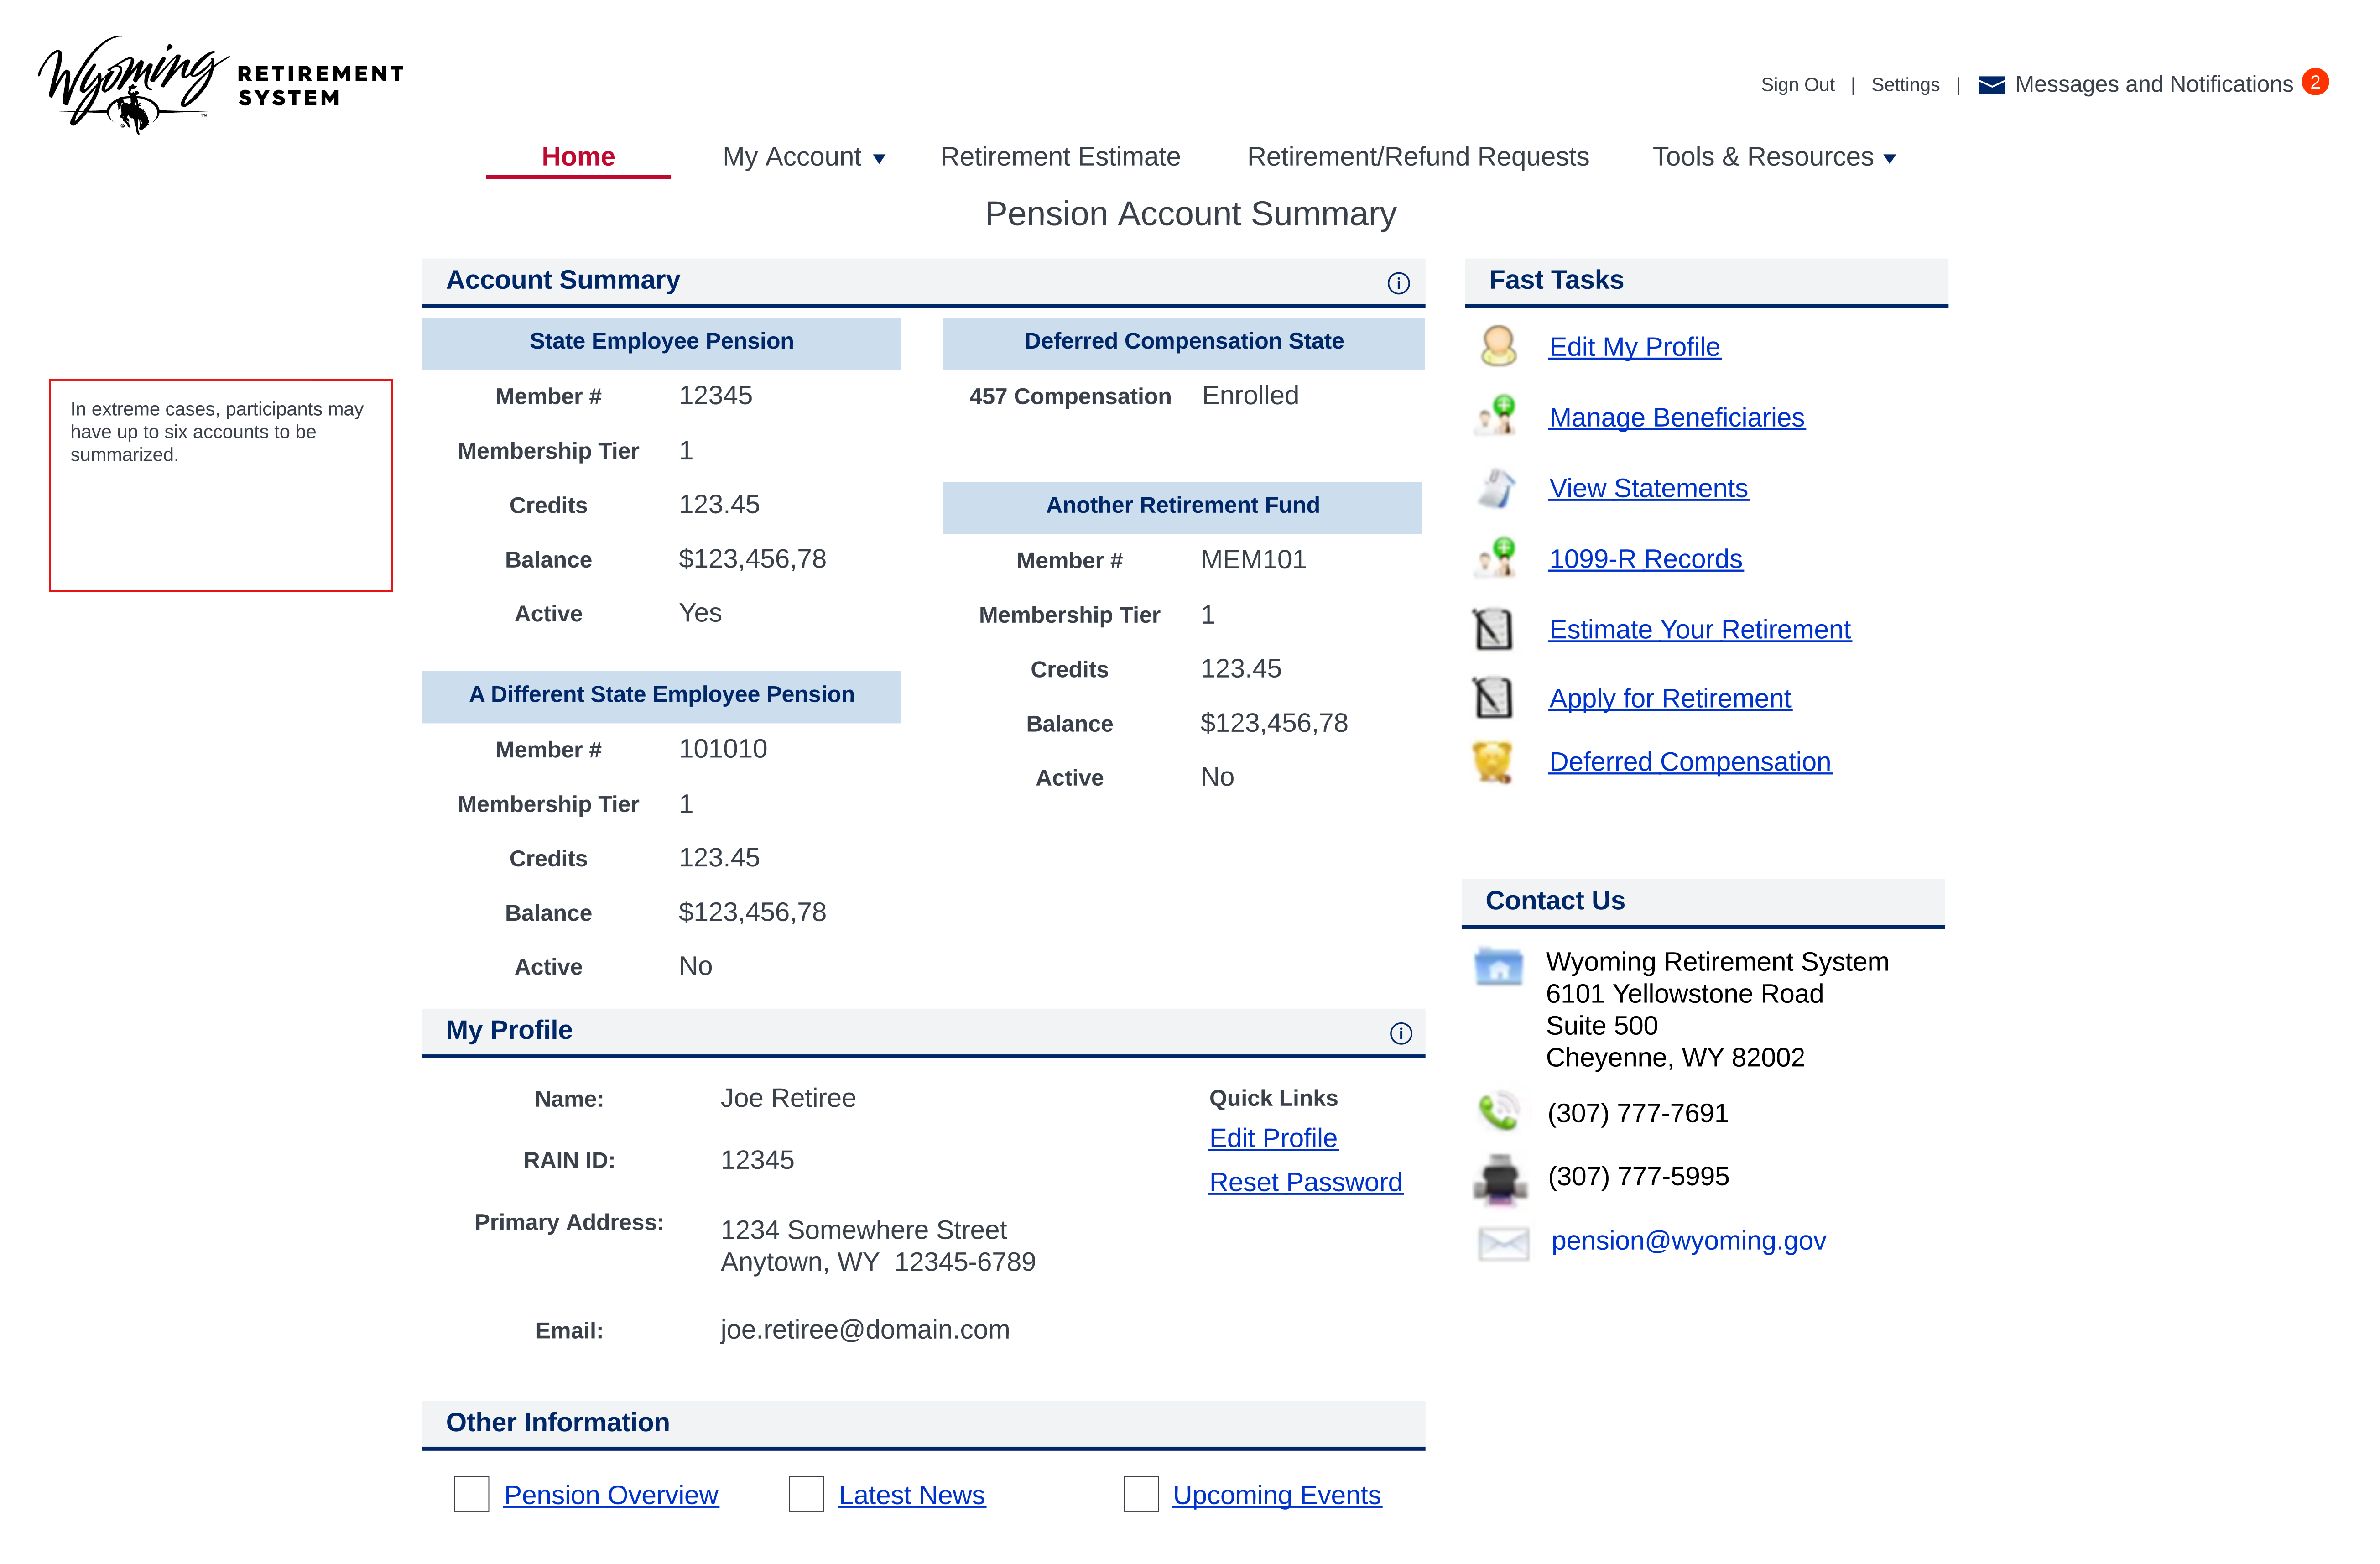The width and height of the screenshot is (2380, 1564).
Task: Click the pension@wyoming.gov email link
Action: pyautogui.click(x=1688, y=1240)
